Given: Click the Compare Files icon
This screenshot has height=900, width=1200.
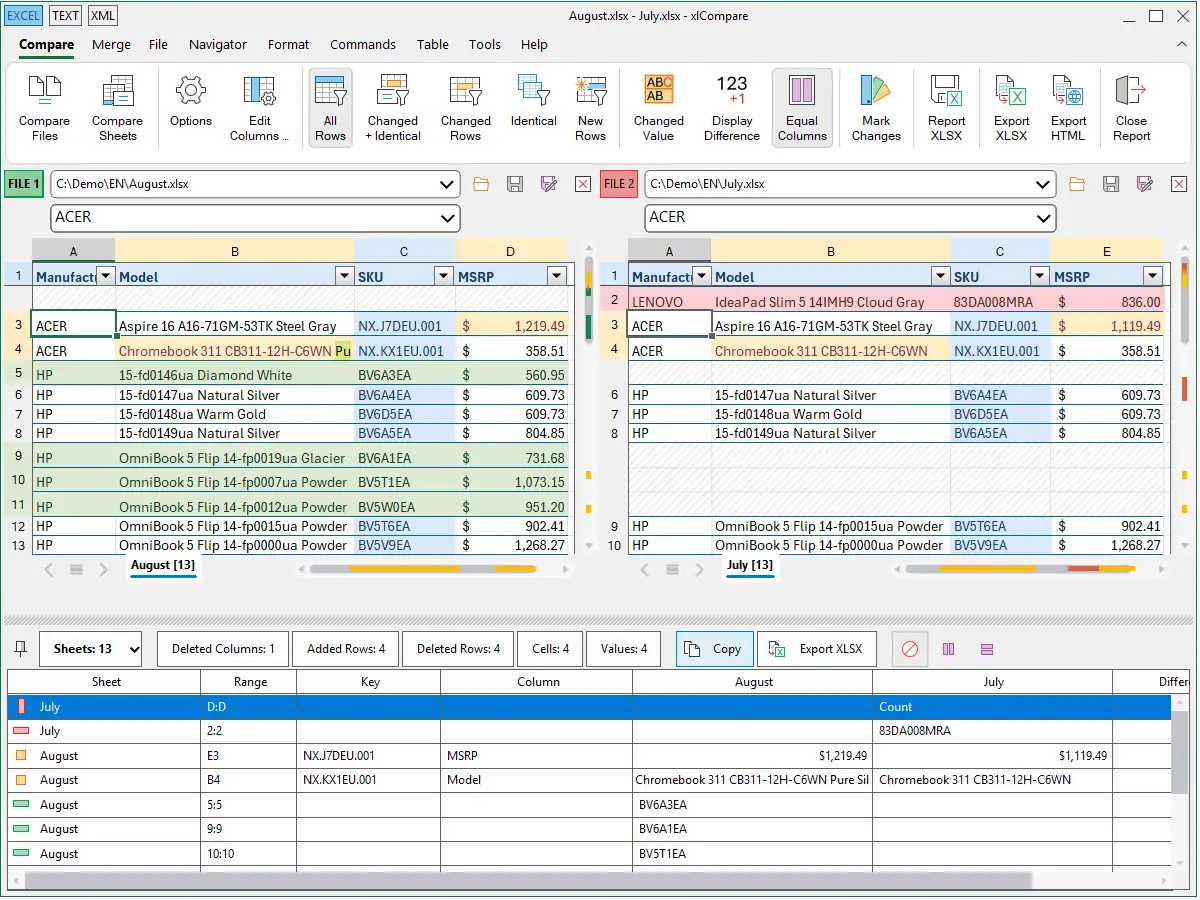Looking at the screenshot, I should click(44, 107).
